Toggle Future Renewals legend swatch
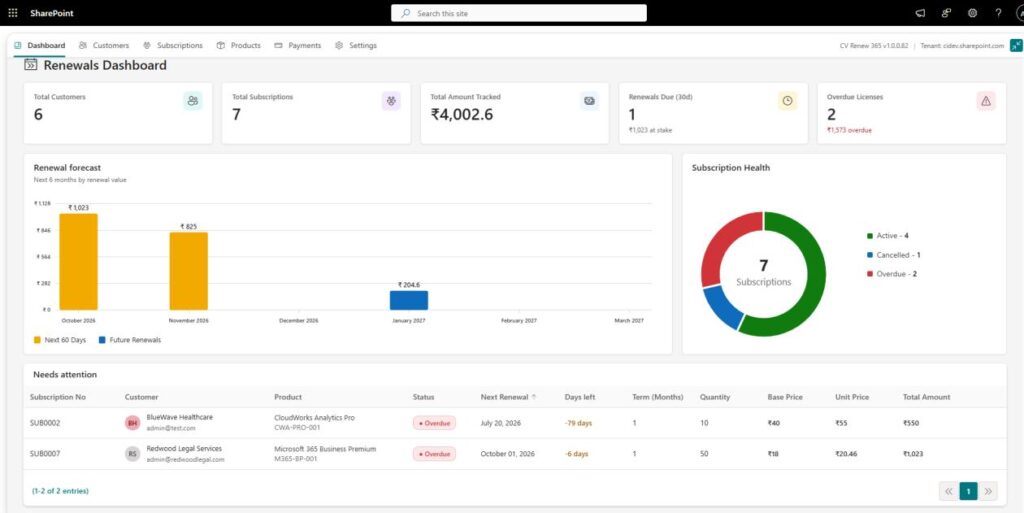This screenshot has height=513, width=1024. tap(102, 340)
